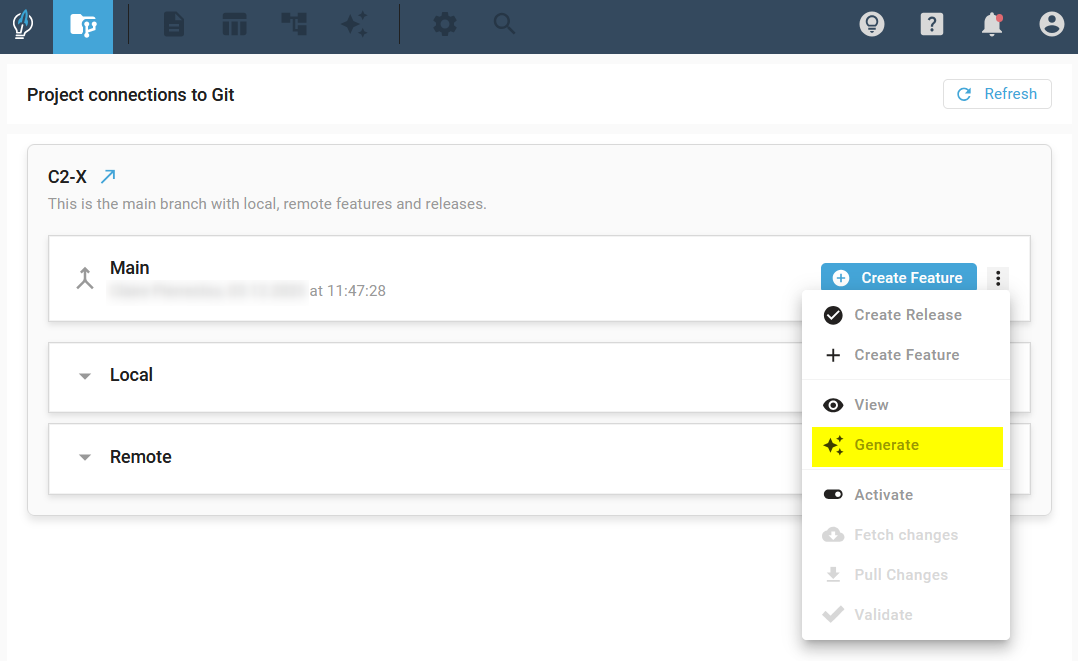Open the help question mark icon

coord(931,25)
